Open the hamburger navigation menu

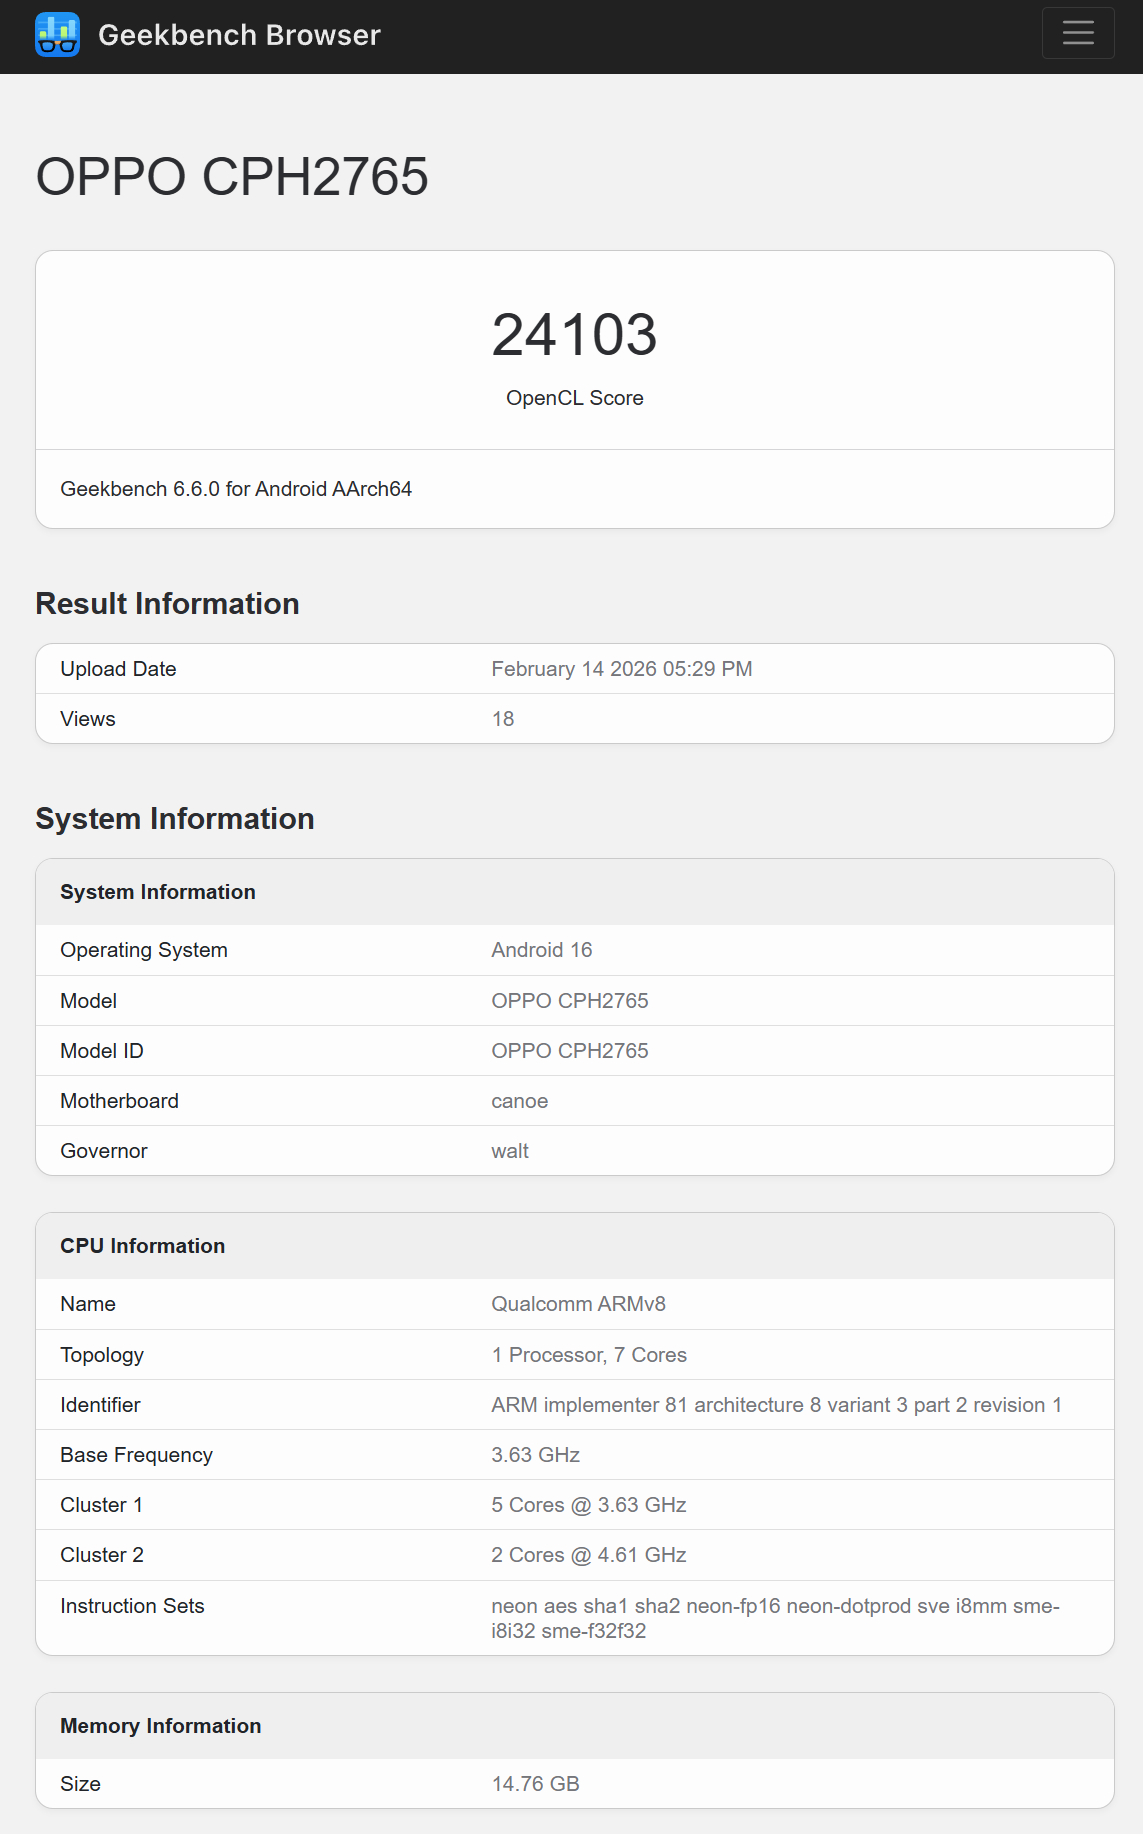click(1077, 34)
